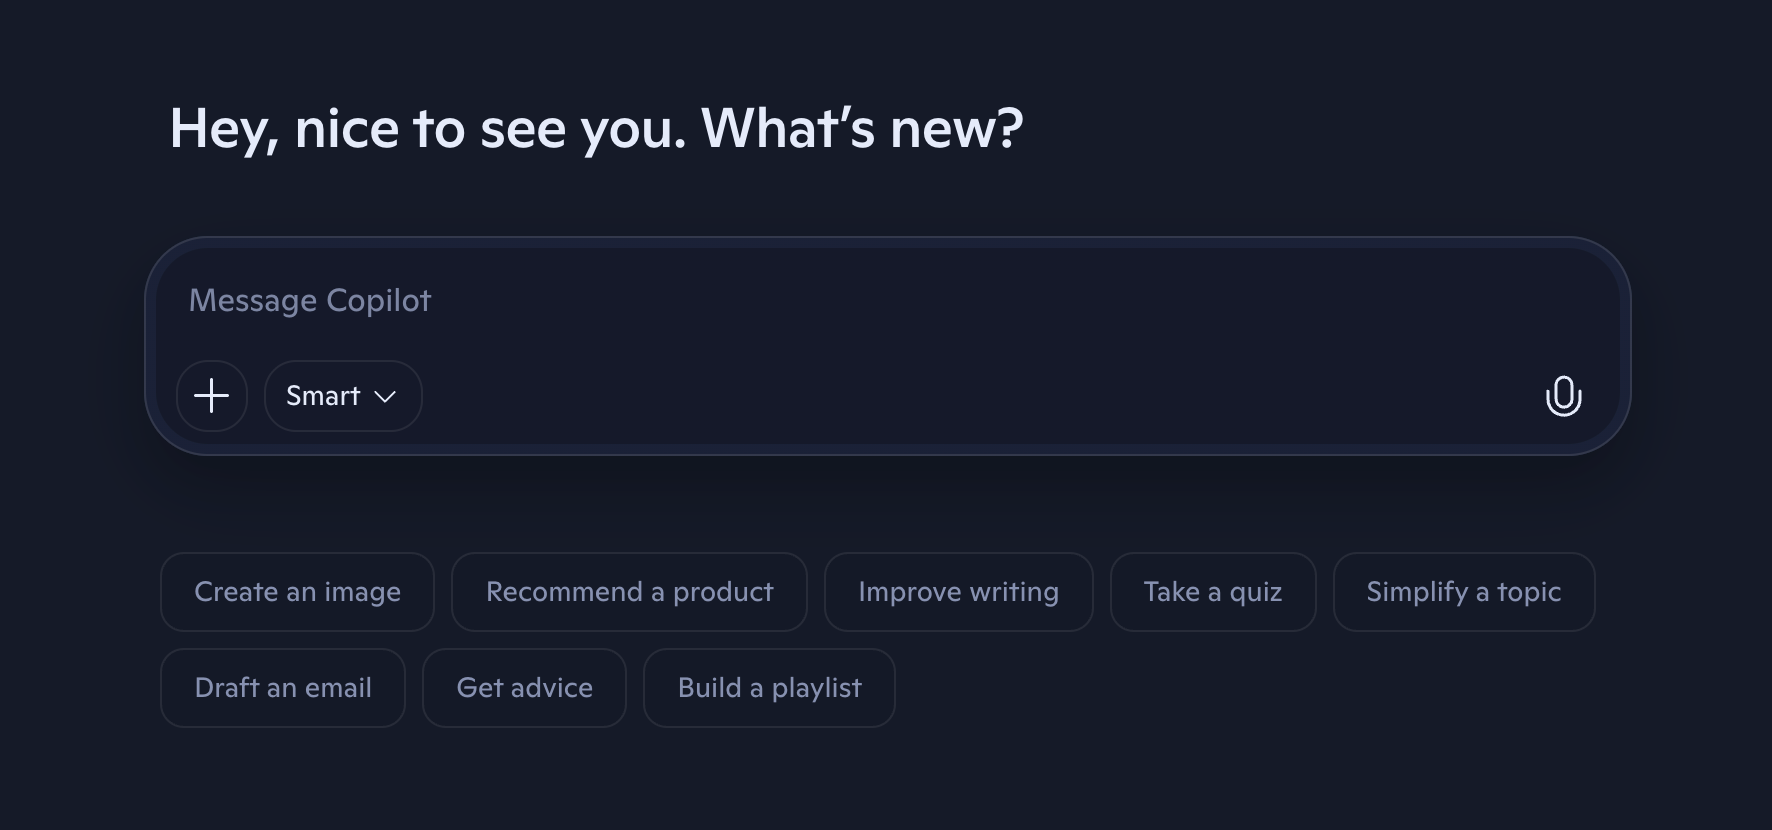Click the greeting heading text
This screenshot has height=830, width=1772.
tap(596, 128)
